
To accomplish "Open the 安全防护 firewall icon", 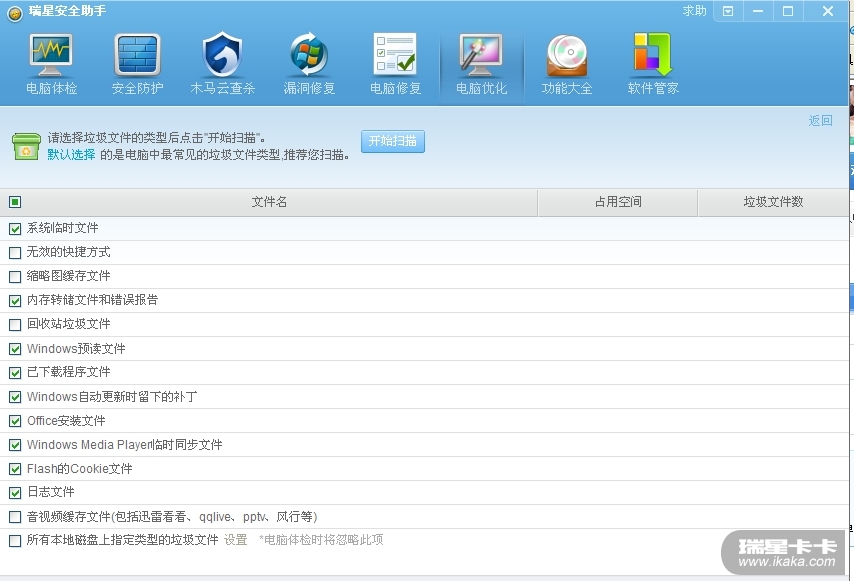I will [137, 54].
